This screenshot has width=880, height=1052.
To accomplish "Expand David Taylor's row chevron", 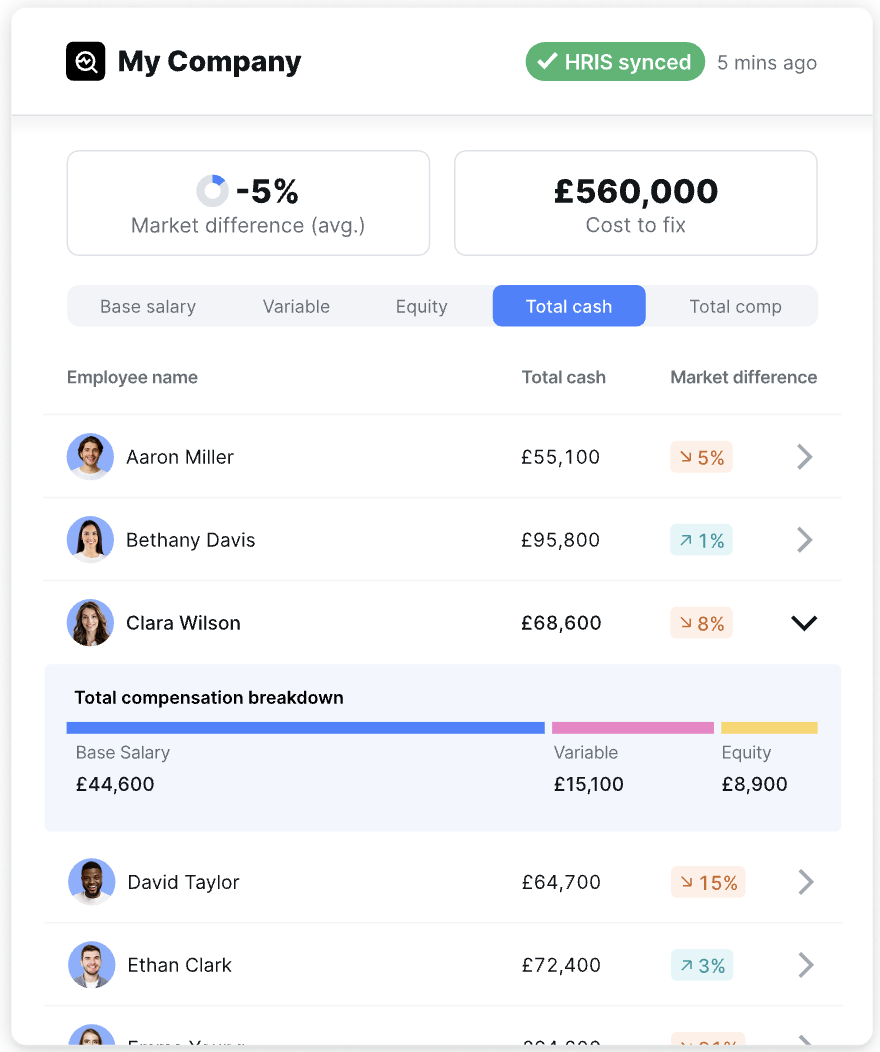I will coord(805,882).
